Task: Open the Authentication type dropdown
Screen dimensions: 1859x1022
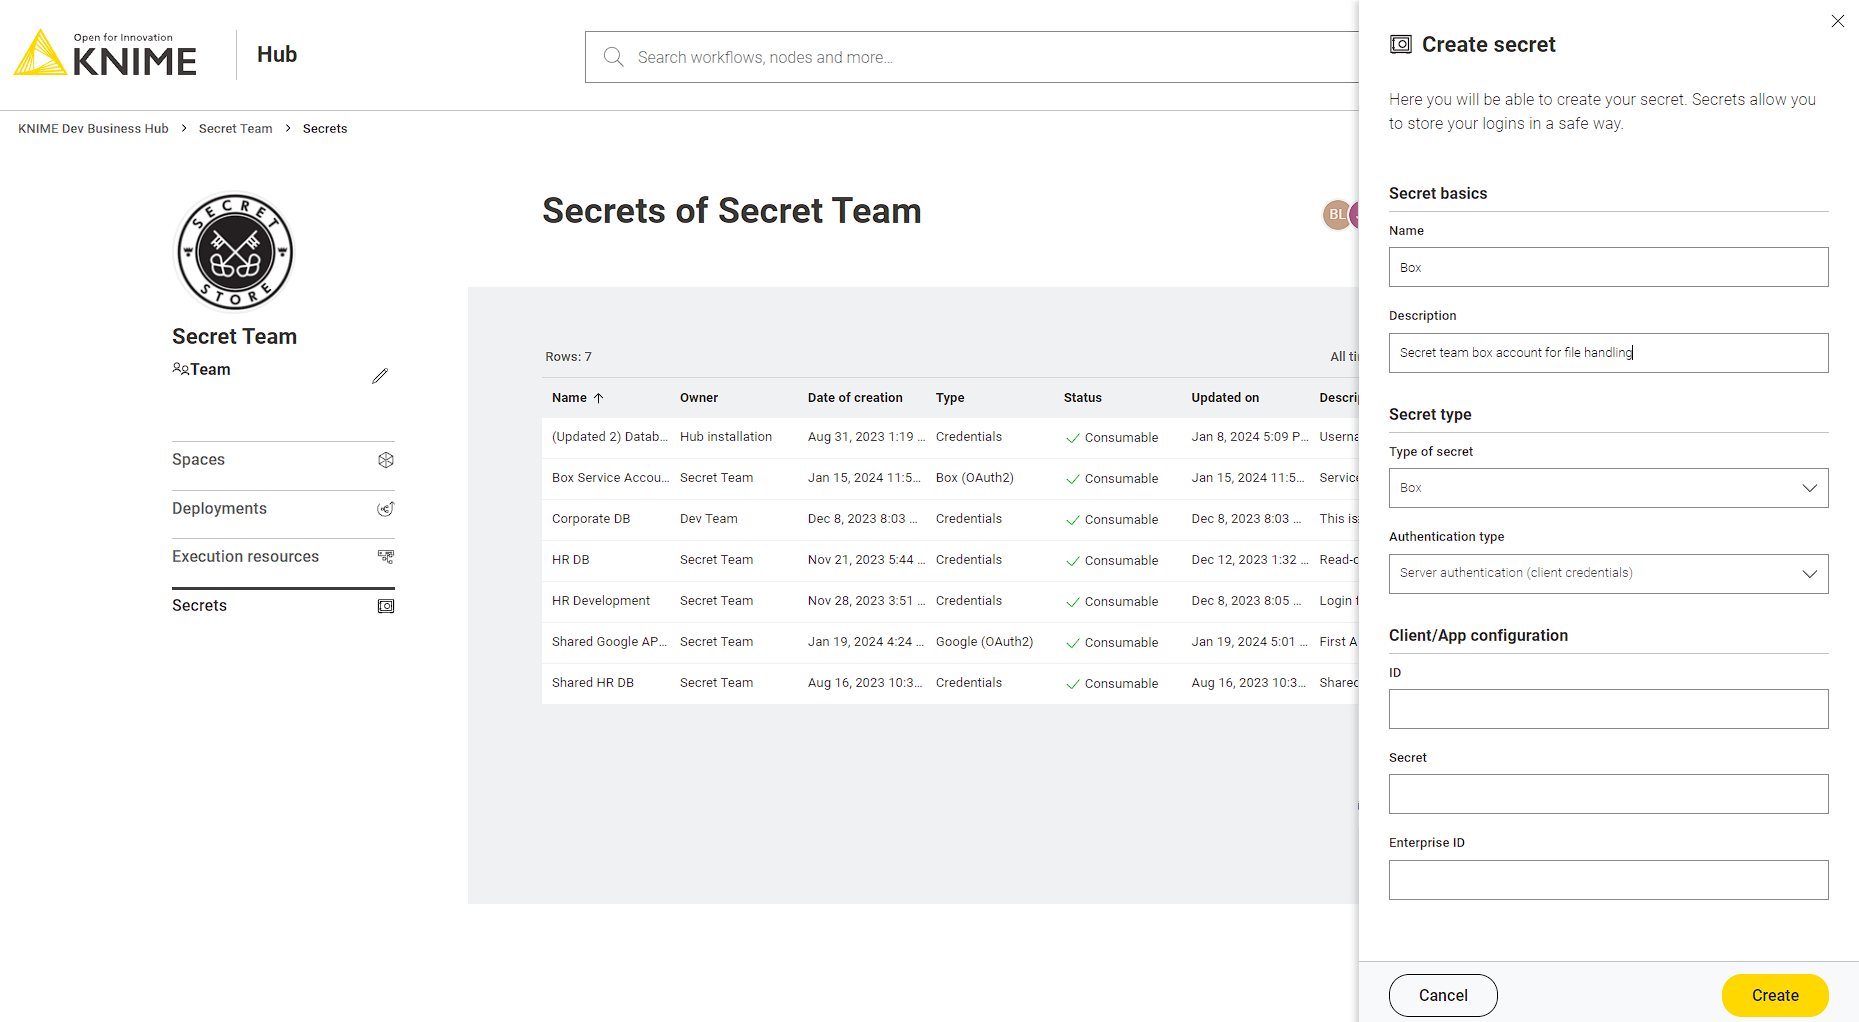Action: (x=1608, y=574)
